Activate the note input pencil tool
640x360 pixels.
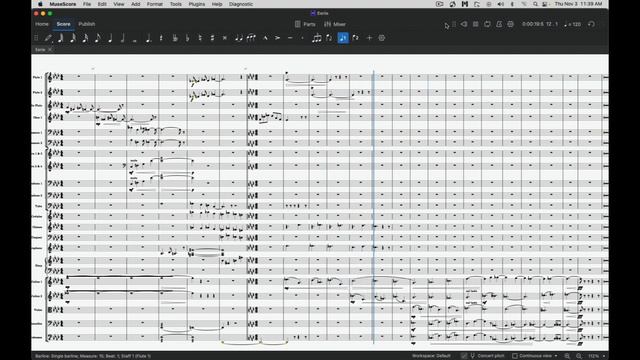click(x=48, y=38)
